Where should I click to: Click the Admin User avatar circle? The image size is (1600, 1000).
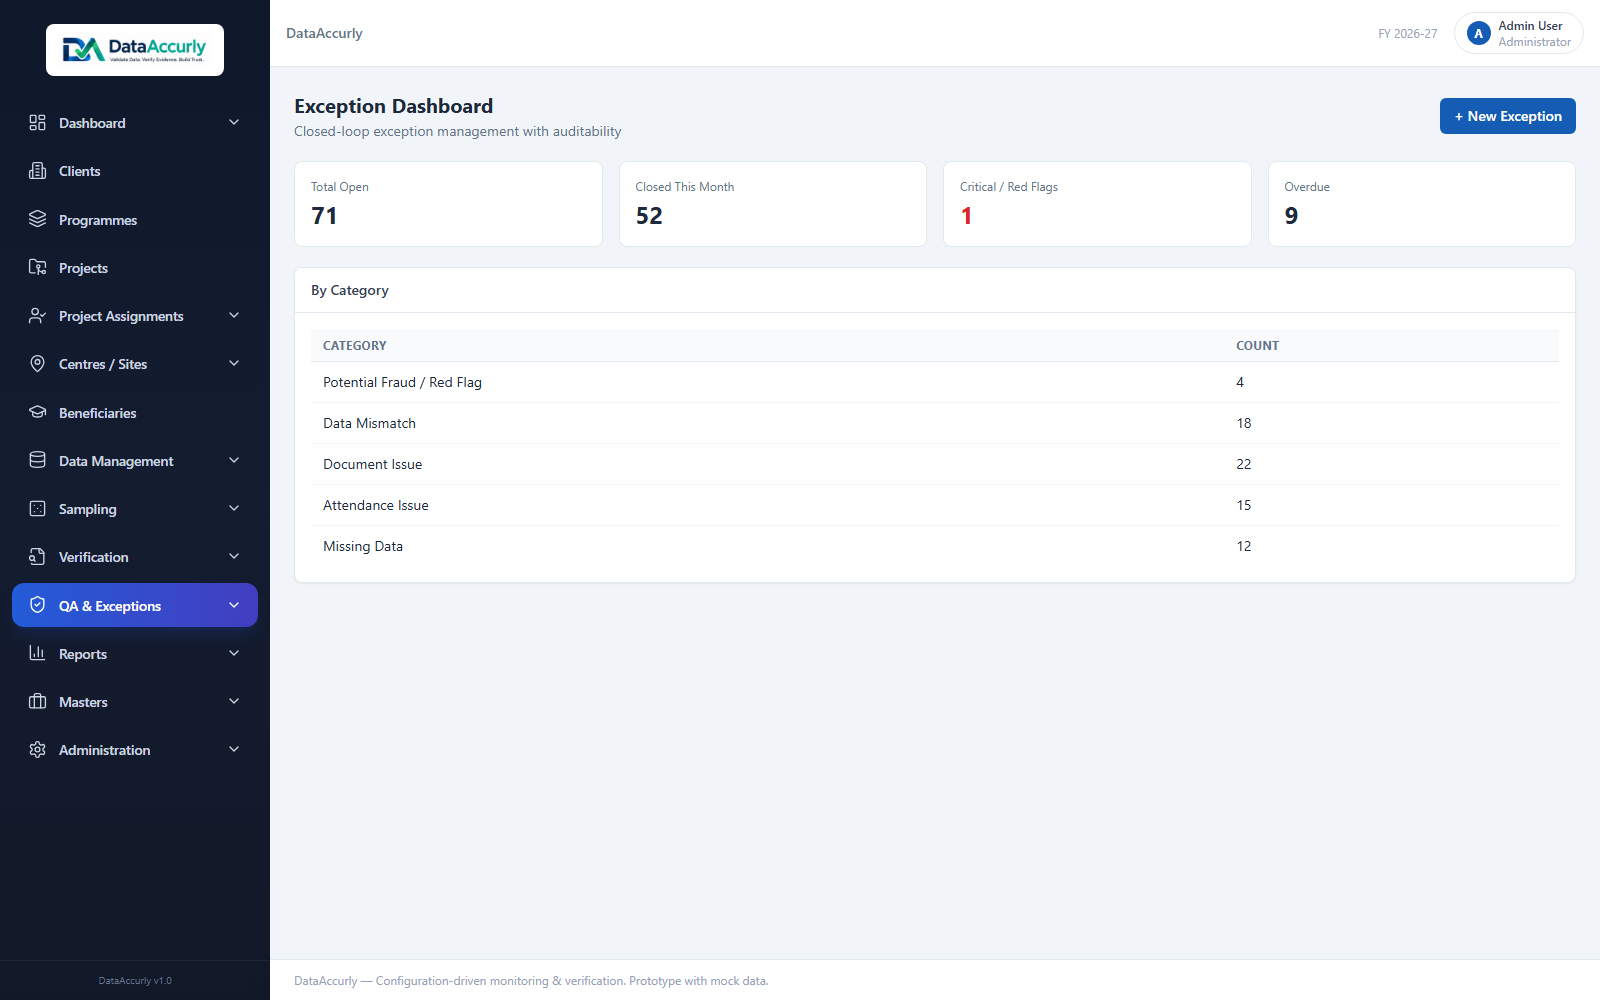1478,33
